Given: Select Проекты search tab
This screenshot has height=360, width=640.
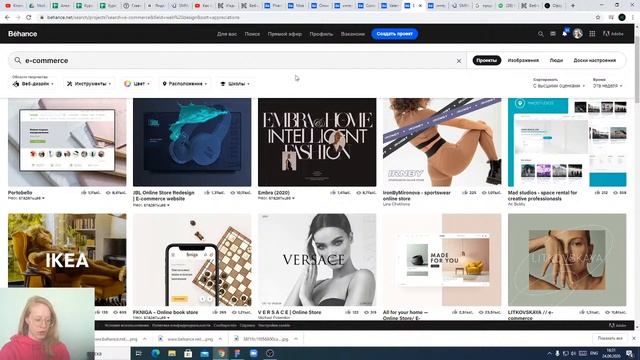Looking at the screenshot, I should point(487,60).
